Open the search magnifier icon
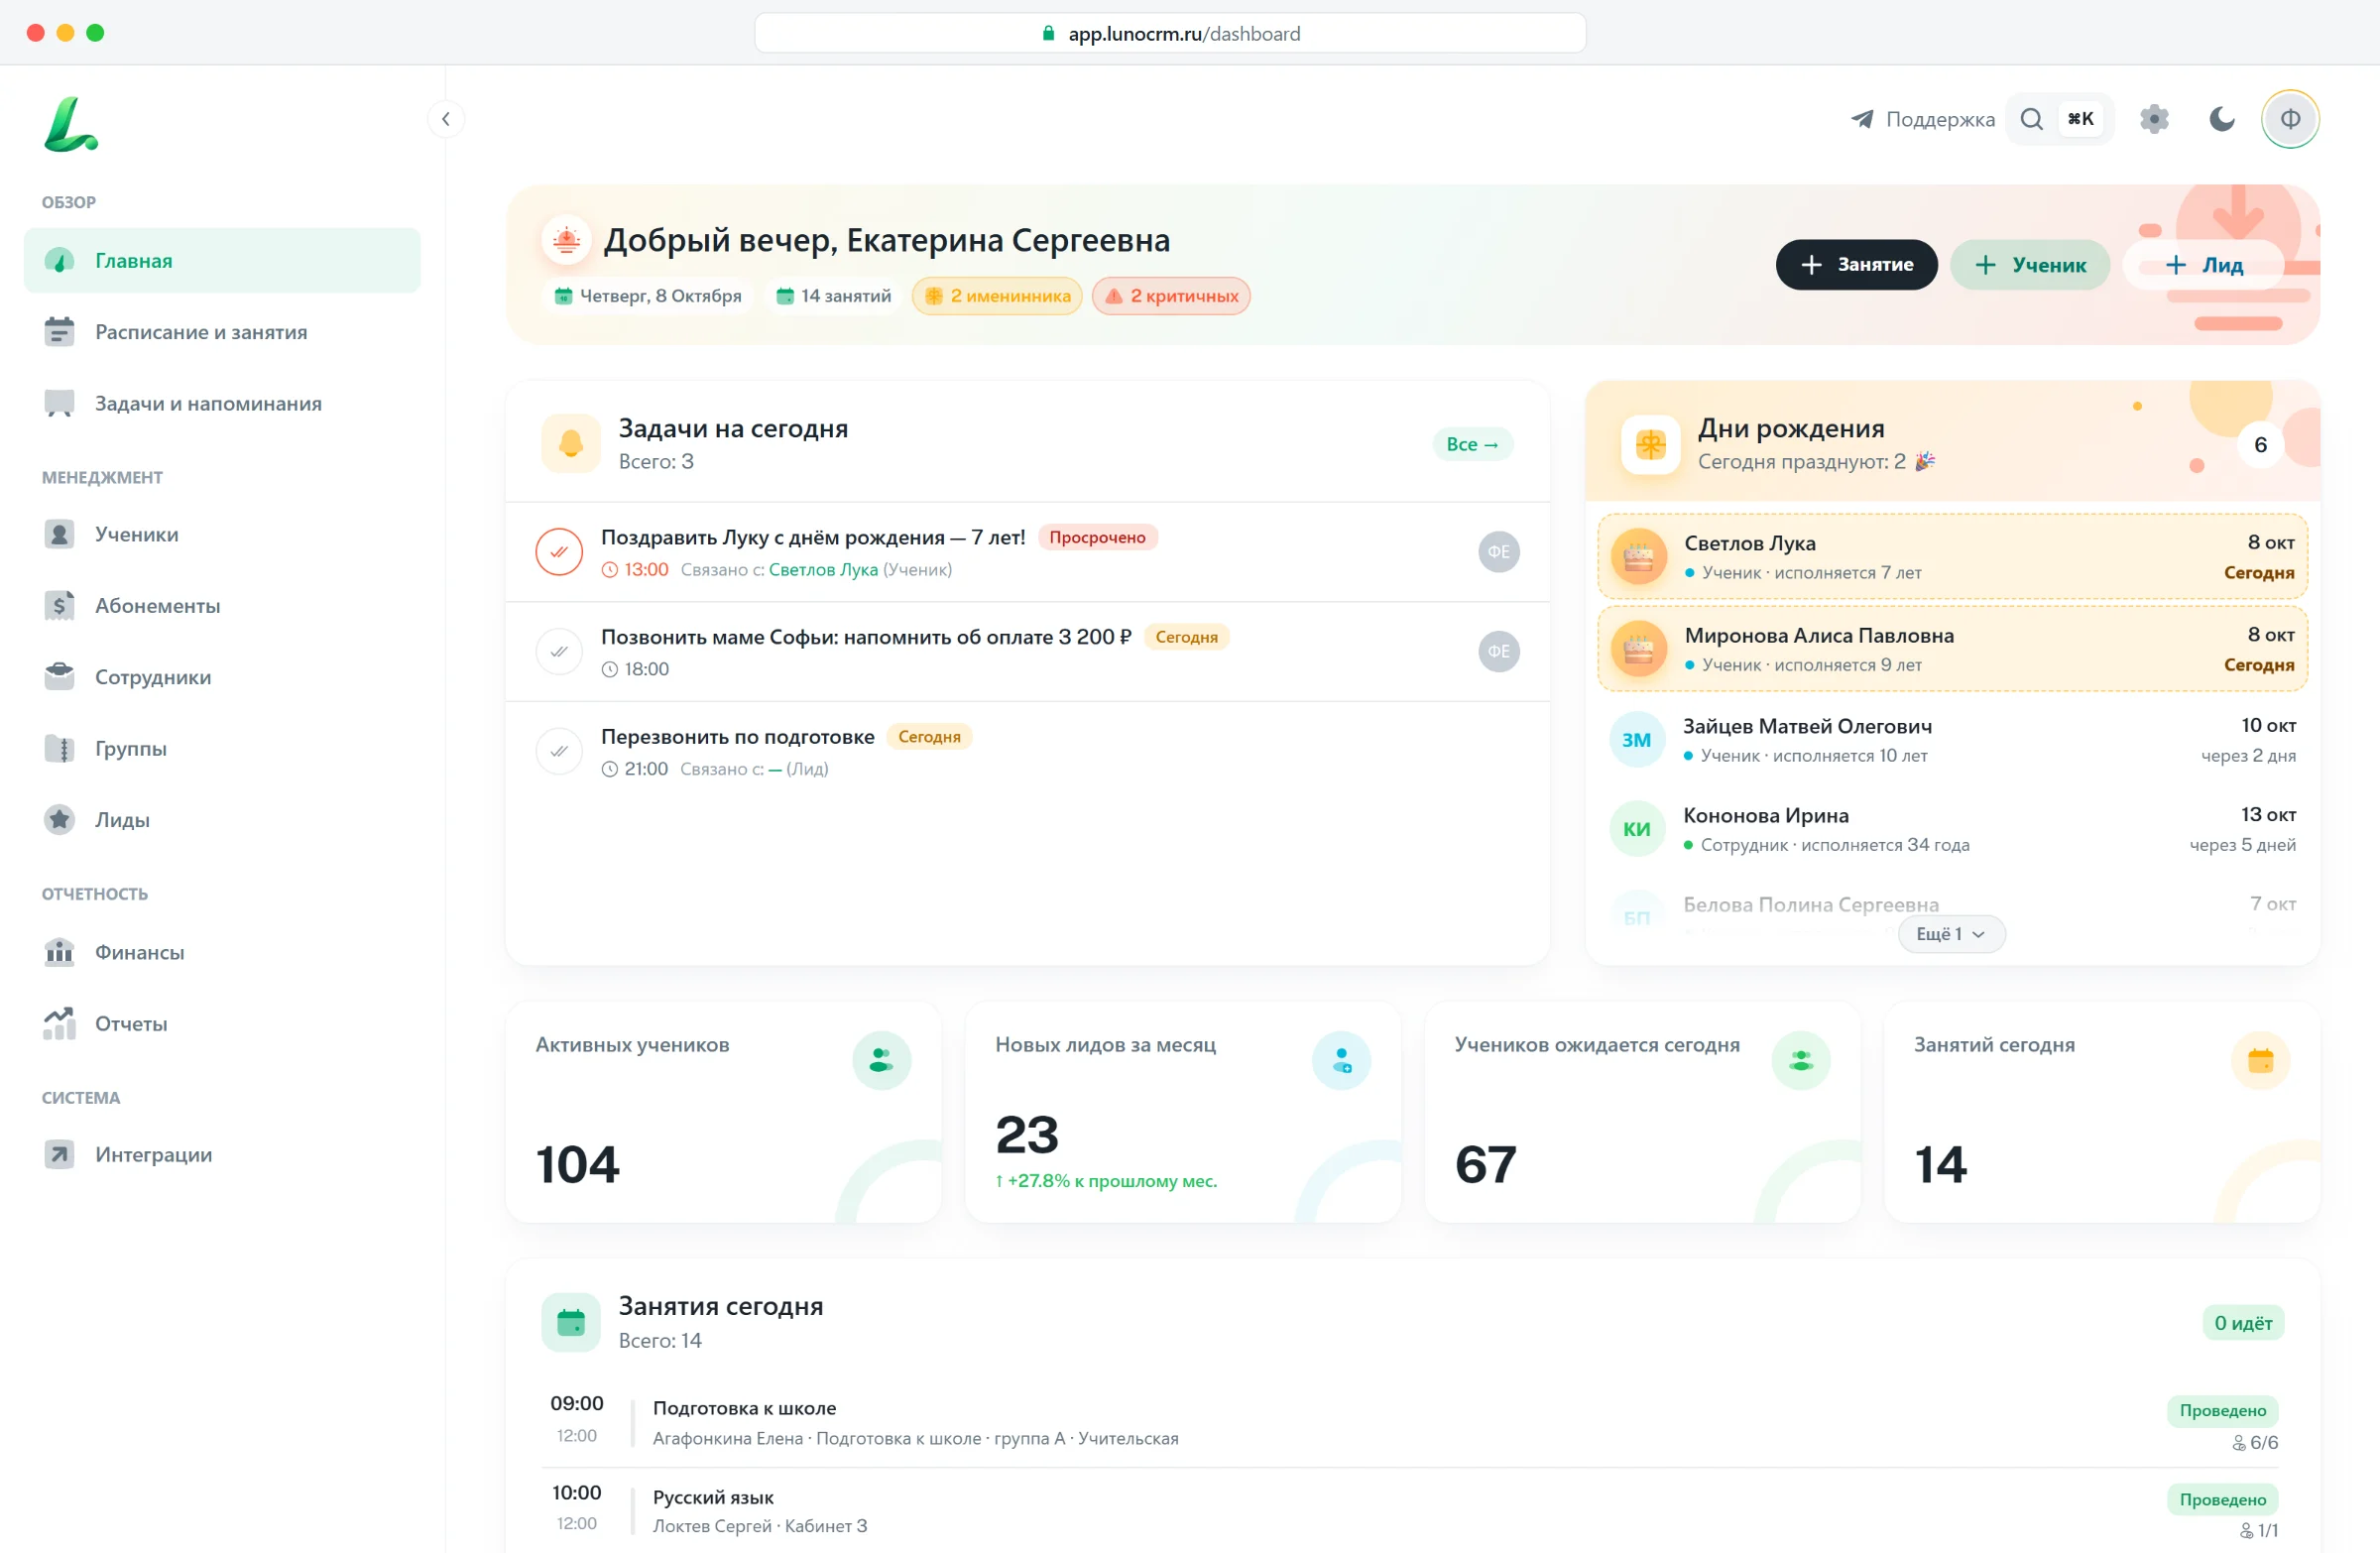This screenshot has height=1553, width=2380. click(2031, 119)
